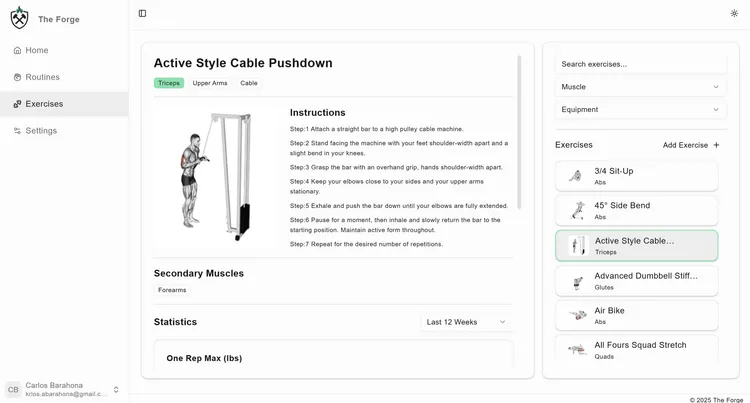Image resolution: width=750 pixels, height=403 pixels.
Task: Click the Triceps muscle tag
Action: (x=169, y=83)
